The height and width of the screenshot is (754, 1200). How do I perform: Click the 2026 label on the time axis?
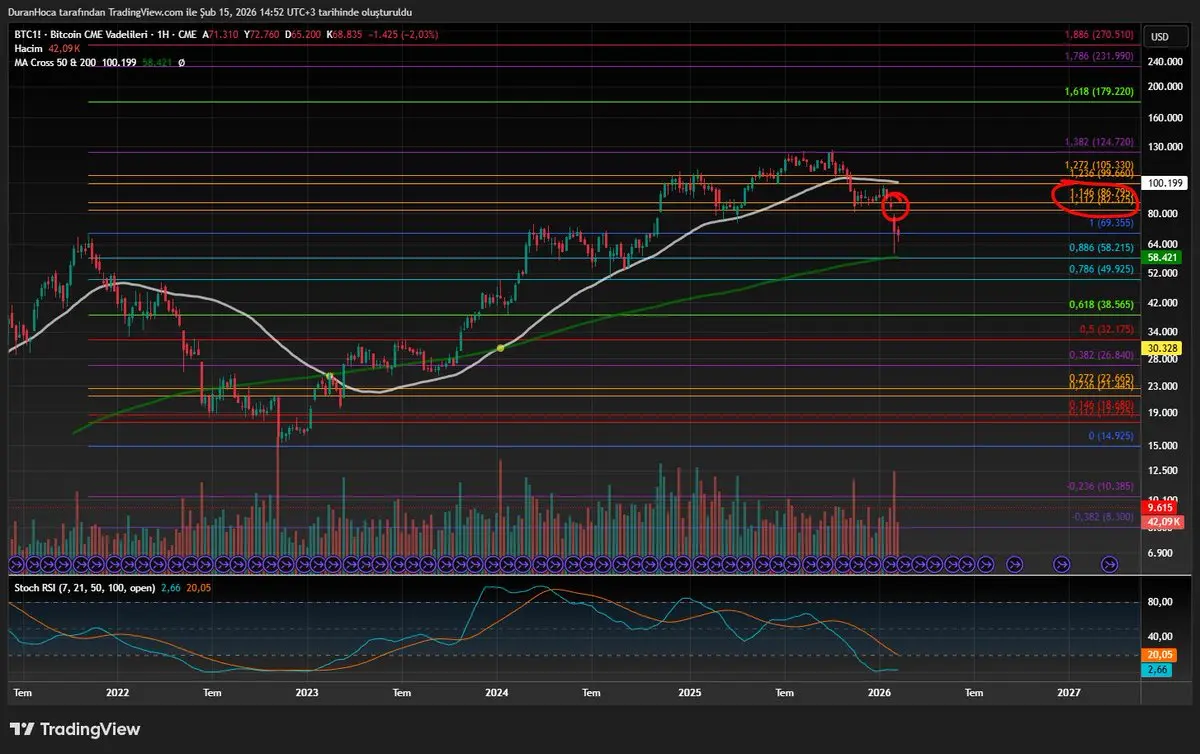click(879, 692)
